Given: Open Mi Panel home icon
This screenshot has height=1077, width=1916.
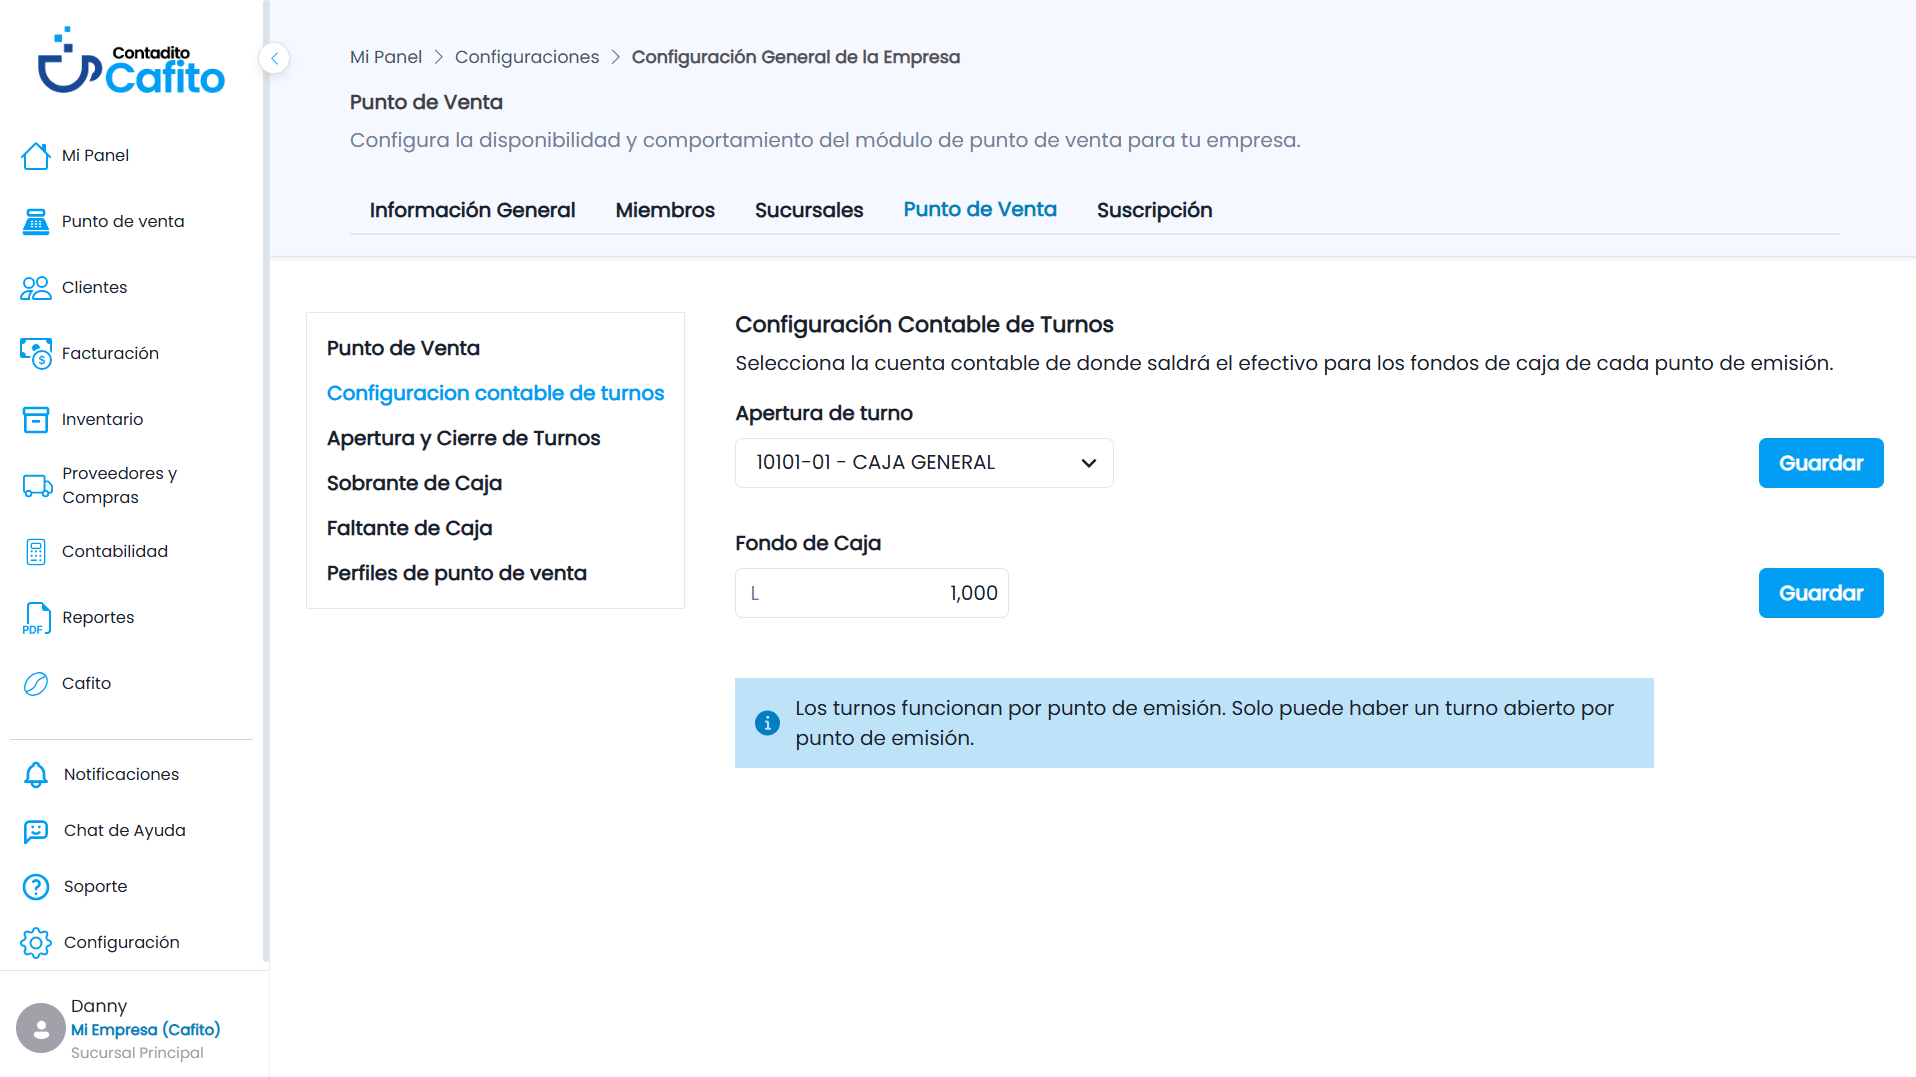Looking at the screenshot, I should [x=36, y=155].
